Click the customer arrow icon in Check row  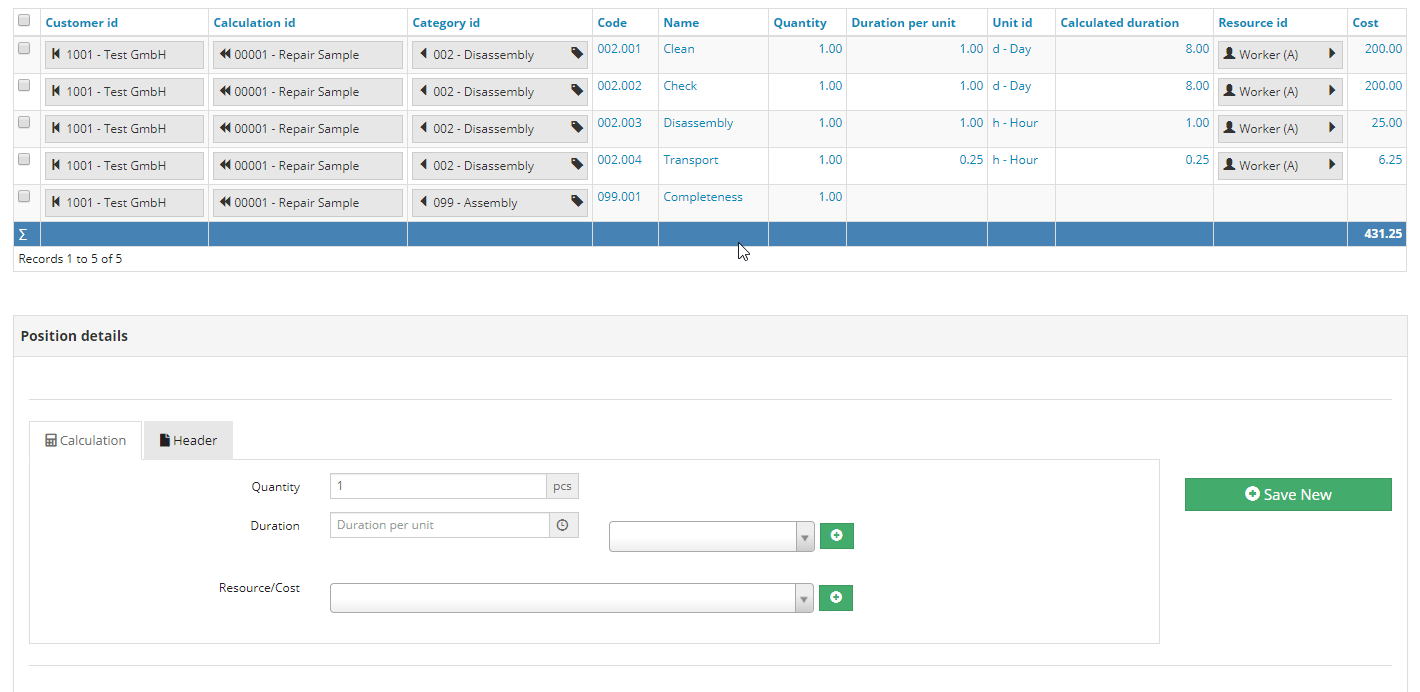point(56,91)
